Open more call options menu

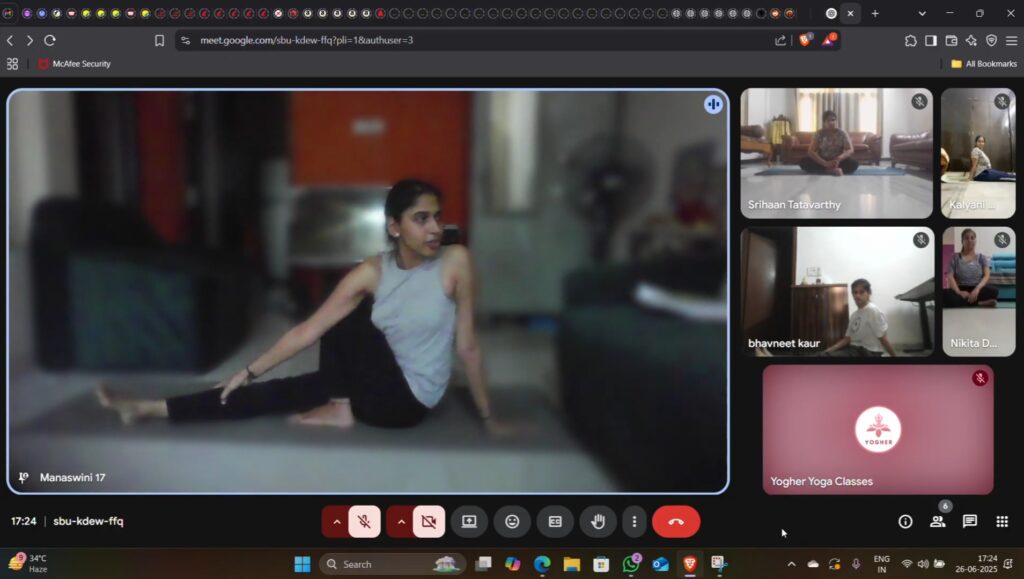(634, 521)
